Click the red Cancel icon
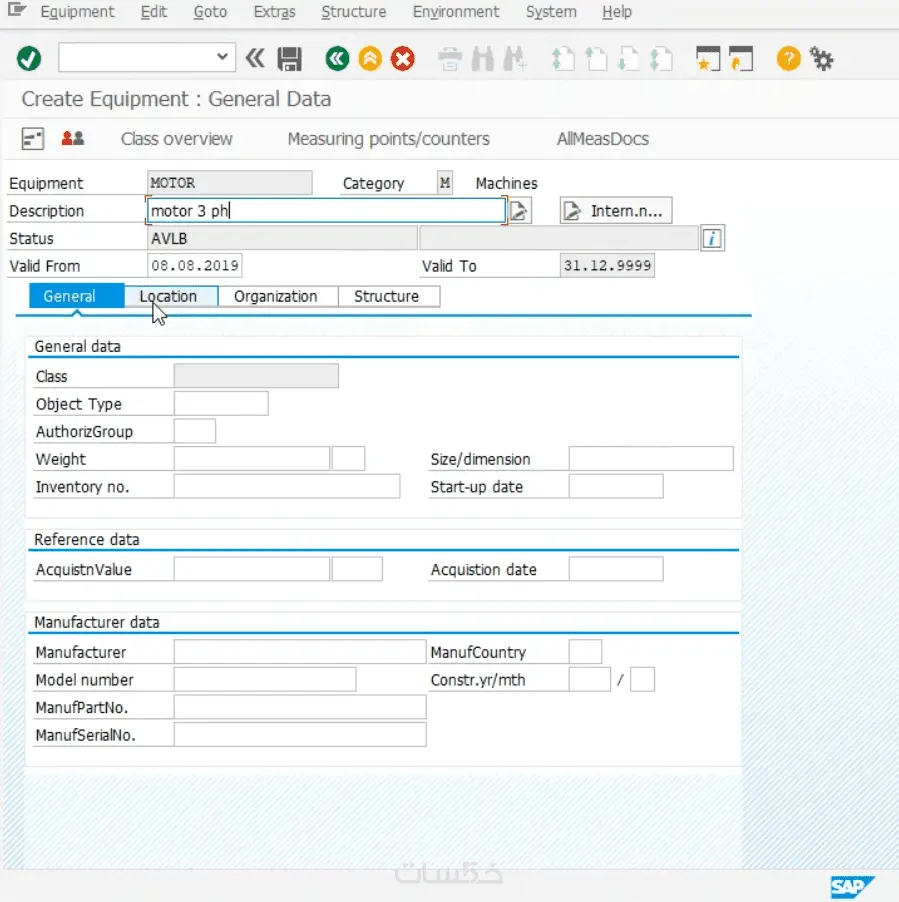This screenshot has width=899, height=902. (402, 58)
